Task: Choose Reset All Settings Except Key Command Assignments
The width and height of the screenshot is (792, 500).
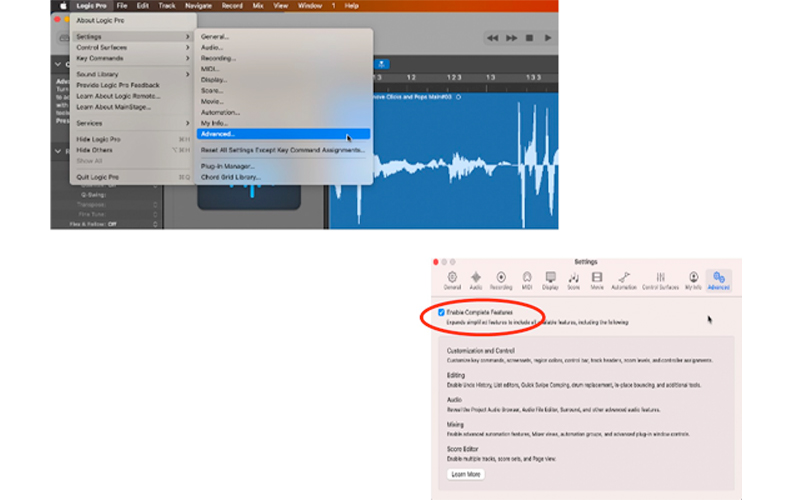Action: [x=283, y=151]
